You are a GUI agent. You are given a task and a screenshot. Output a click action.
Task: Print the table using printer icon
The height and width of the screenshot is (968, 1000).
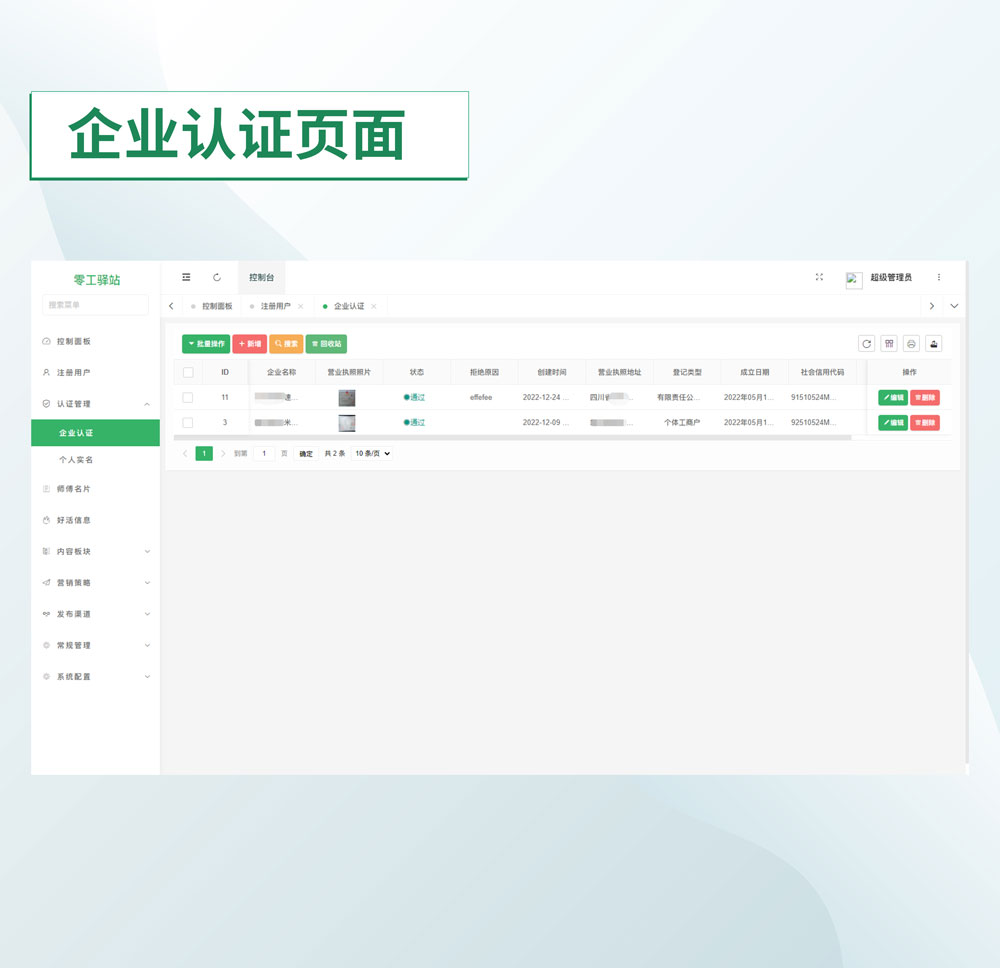pyautogui.click(x=911, y=344)
